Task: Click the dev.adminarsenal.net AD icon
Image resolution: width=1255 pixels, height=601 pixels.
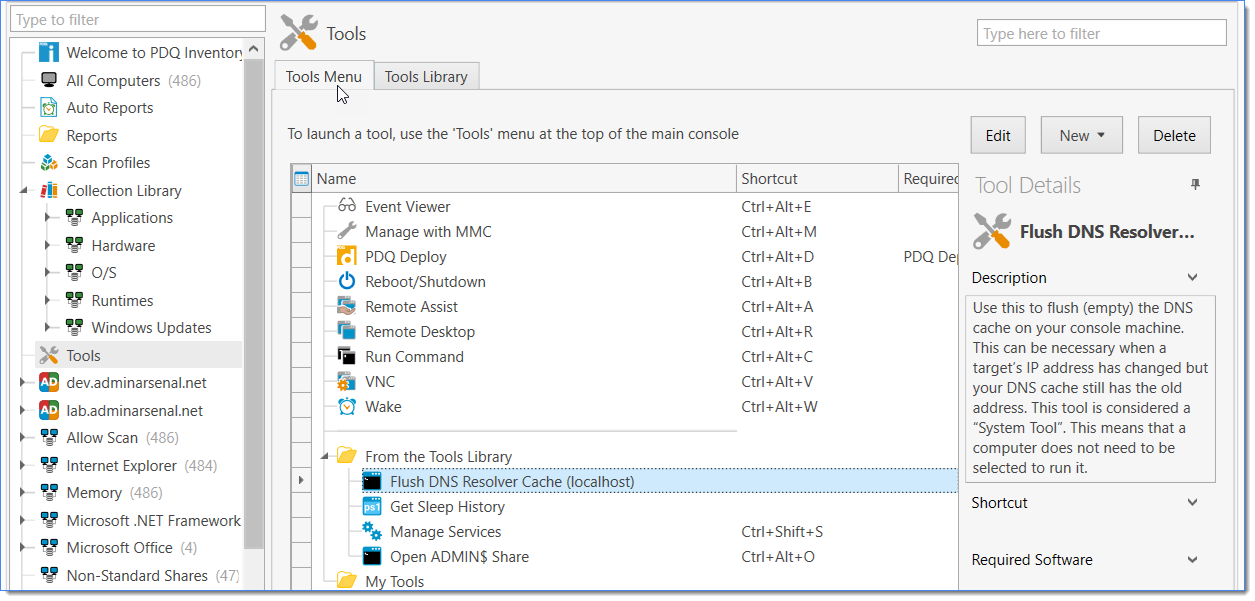Action: [x=49, y=382]
